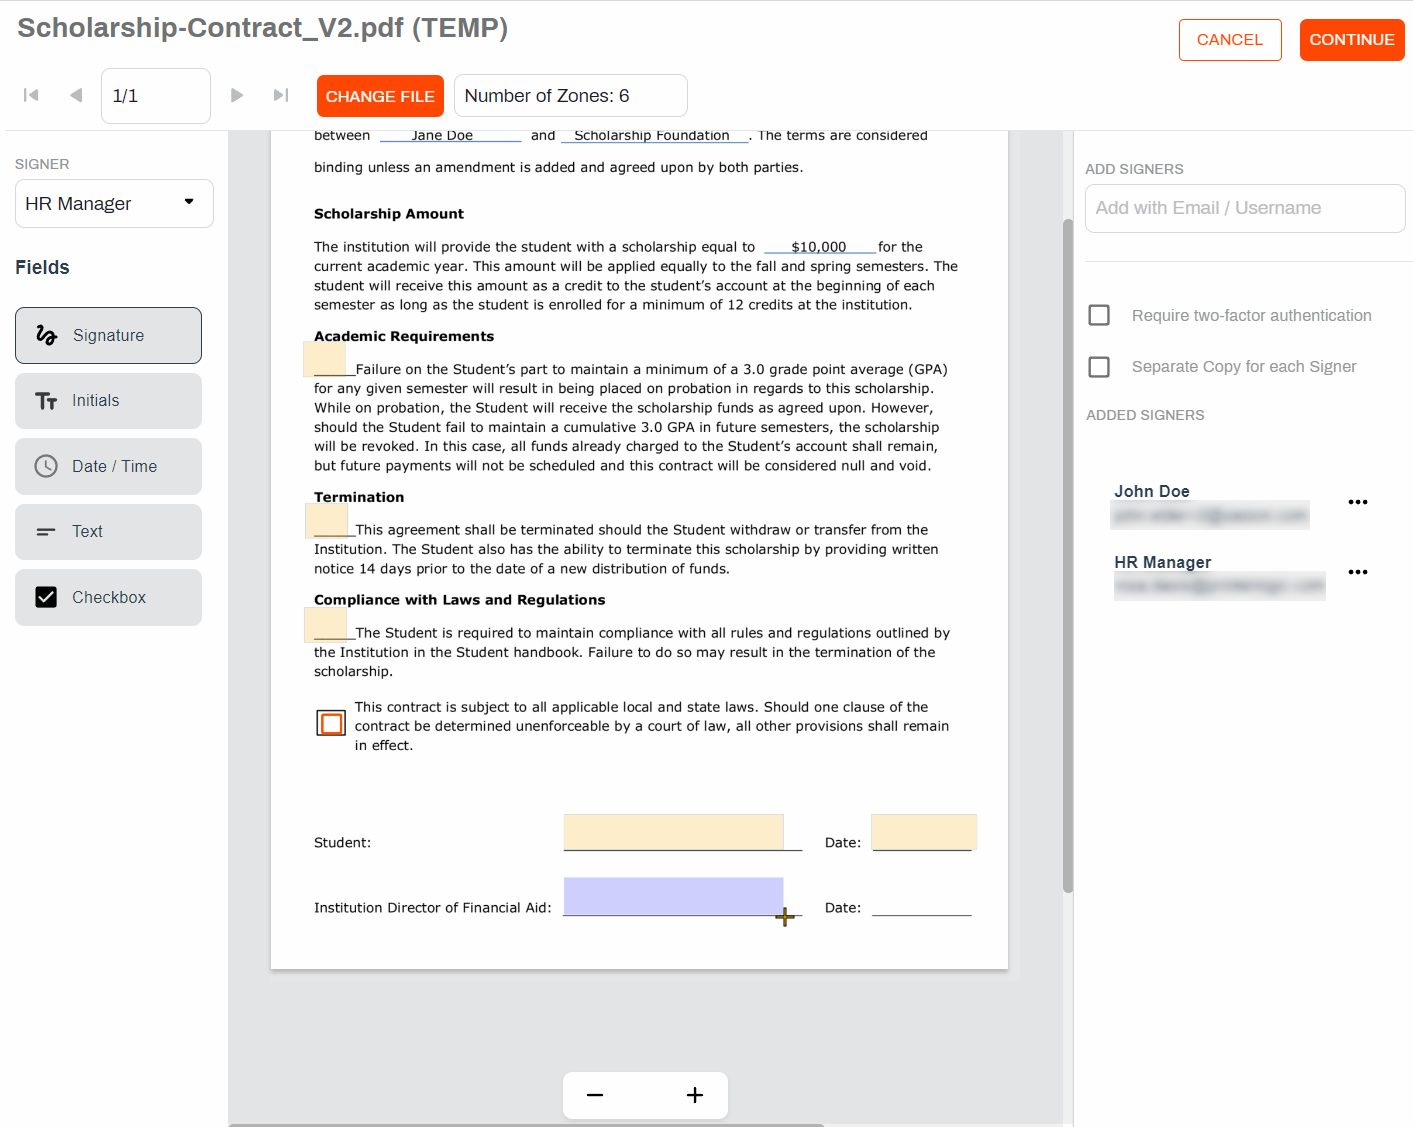Image resolution: width=1413 pixels, height=1127 pixels.
Task: Go to the next page
Action: [237, 95]
